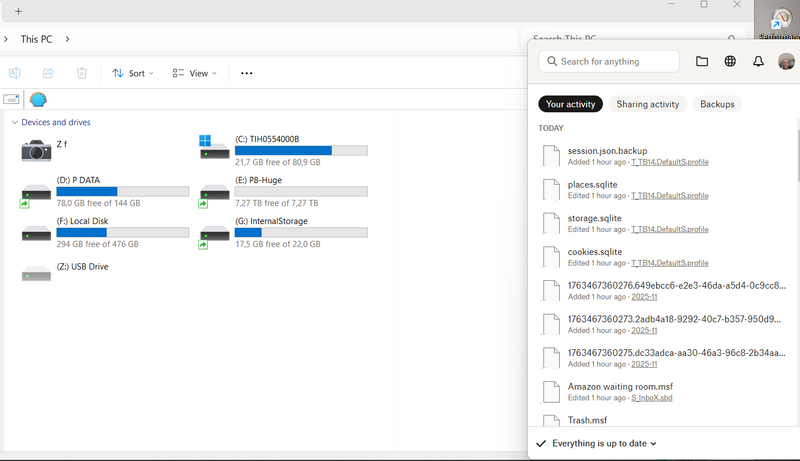Open the See more ellipsis menu
800x461 pixels.
pyautogui.click(x=246, y=73)
